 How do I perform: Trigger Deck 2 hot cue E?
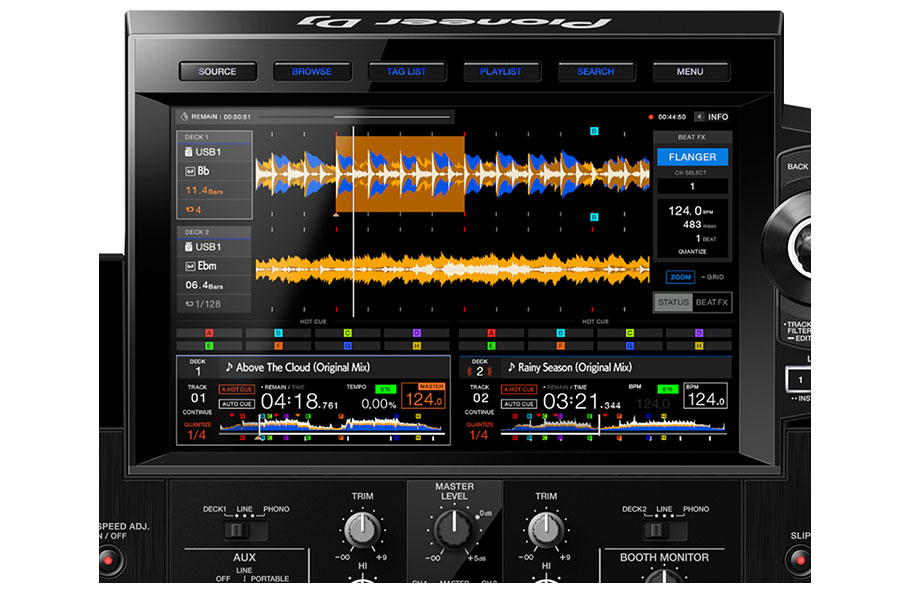492,345
